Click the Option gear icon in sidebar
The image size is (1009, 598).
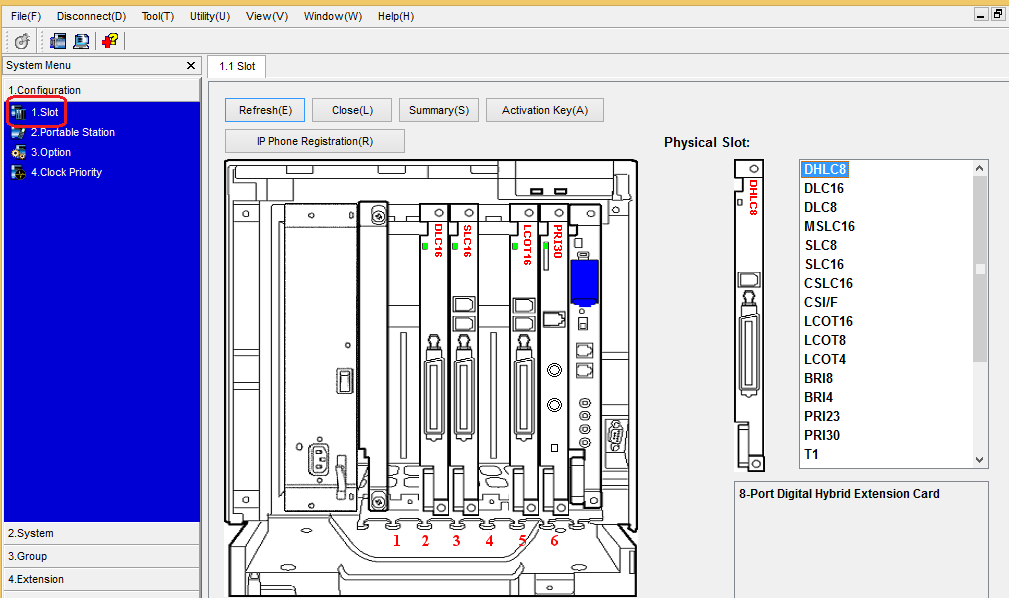19,152
